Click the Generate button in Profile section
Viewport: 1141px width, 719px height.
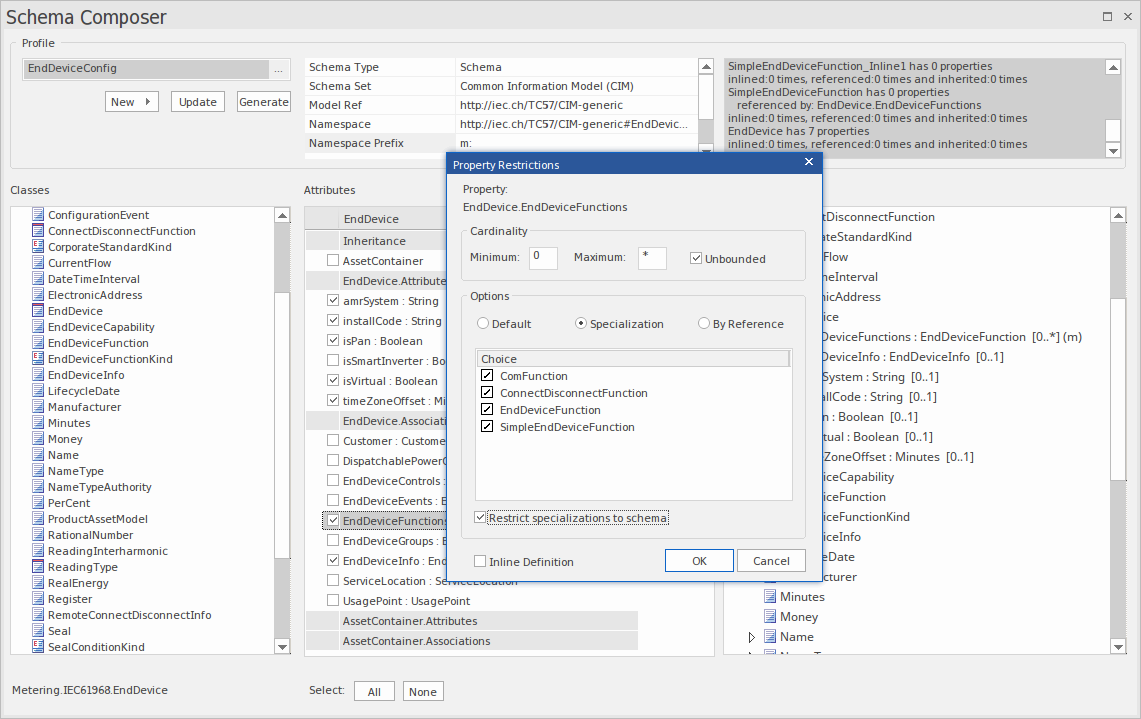pos(263,101)
